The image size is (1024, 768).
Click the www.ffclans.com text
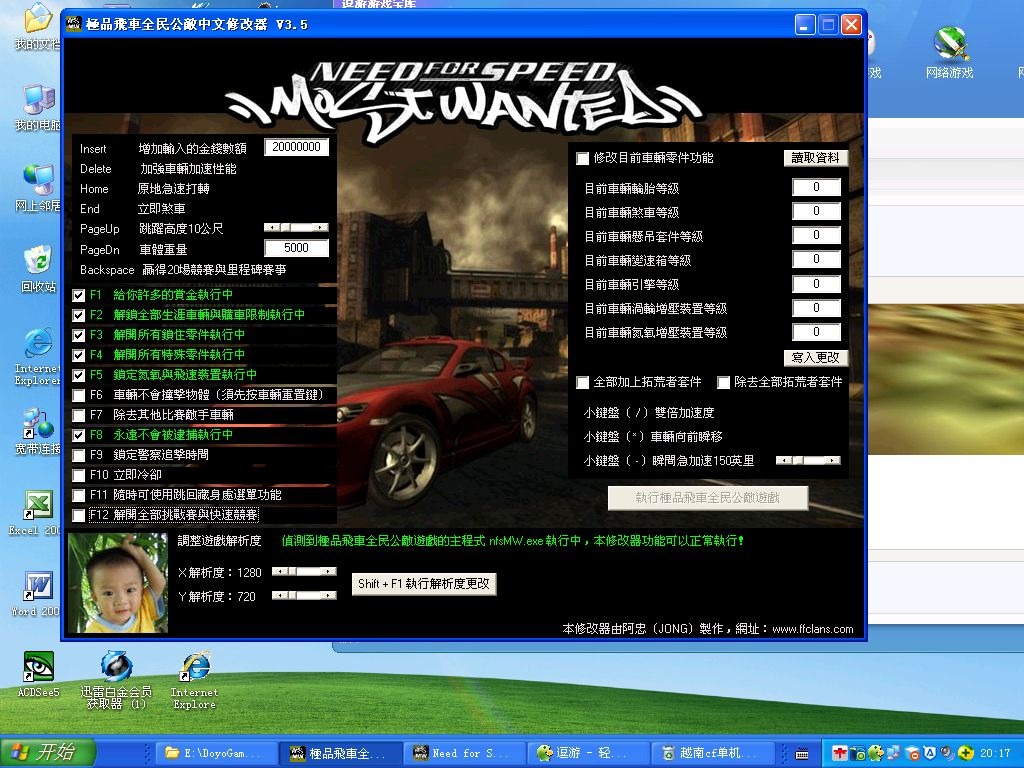[812, 630]
